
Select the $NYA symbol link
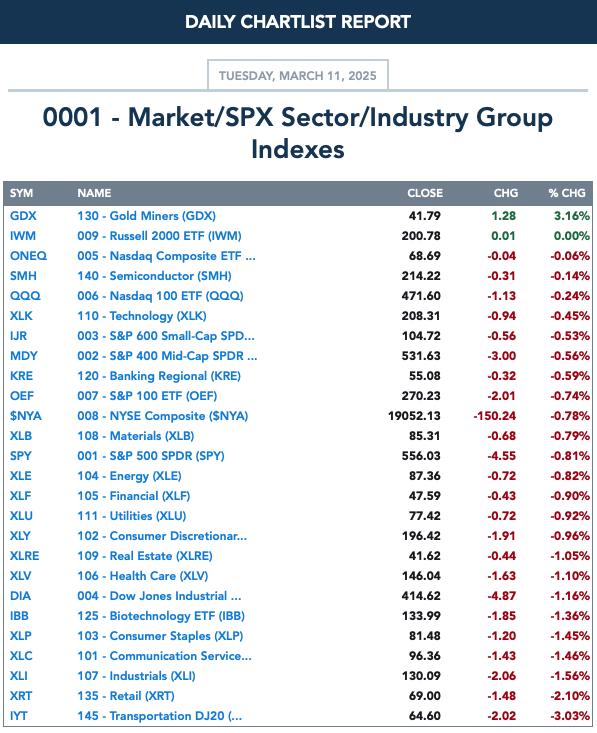click(26, 416)
